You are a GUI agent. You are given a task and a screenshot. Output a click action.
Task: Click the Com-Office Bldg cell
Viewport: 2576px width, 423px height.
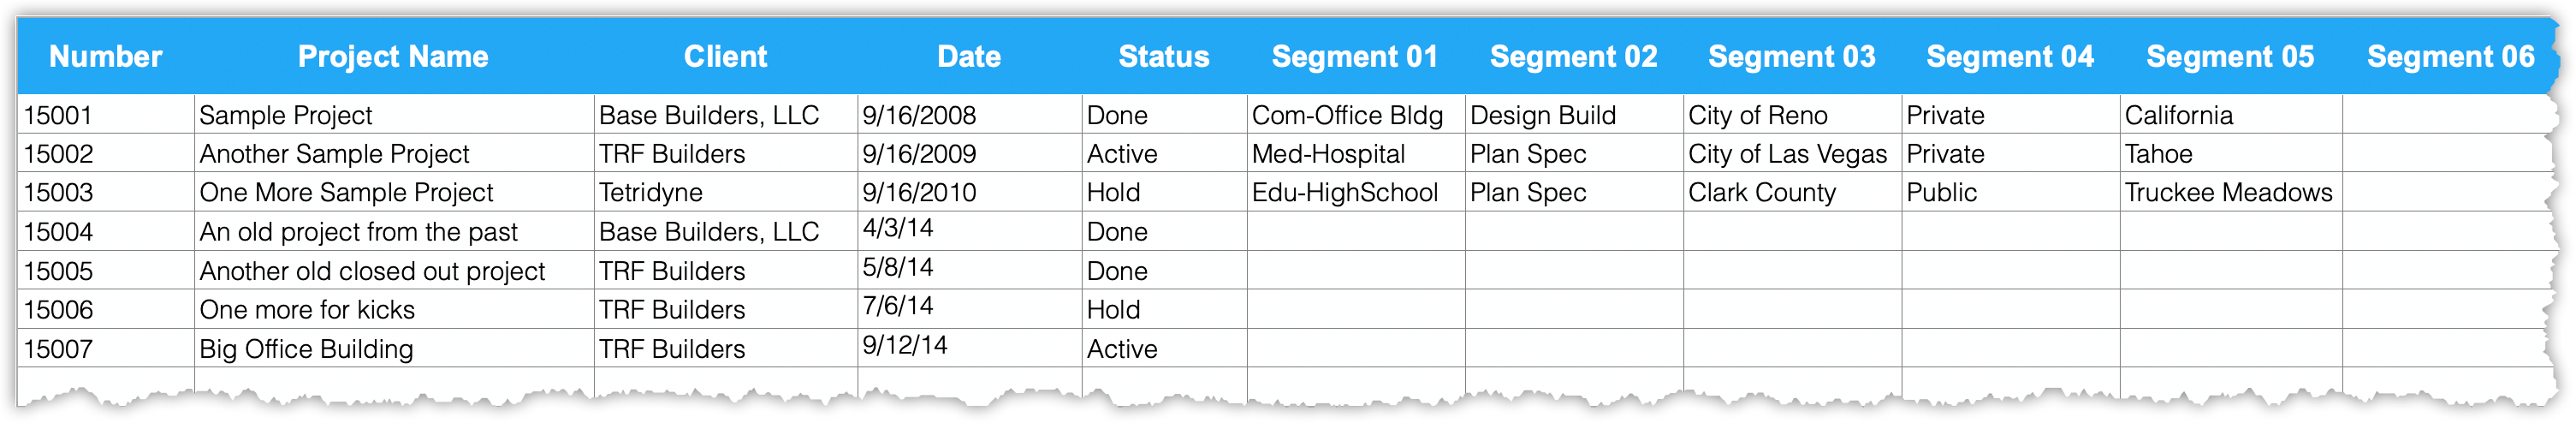tap(1355, 115)
